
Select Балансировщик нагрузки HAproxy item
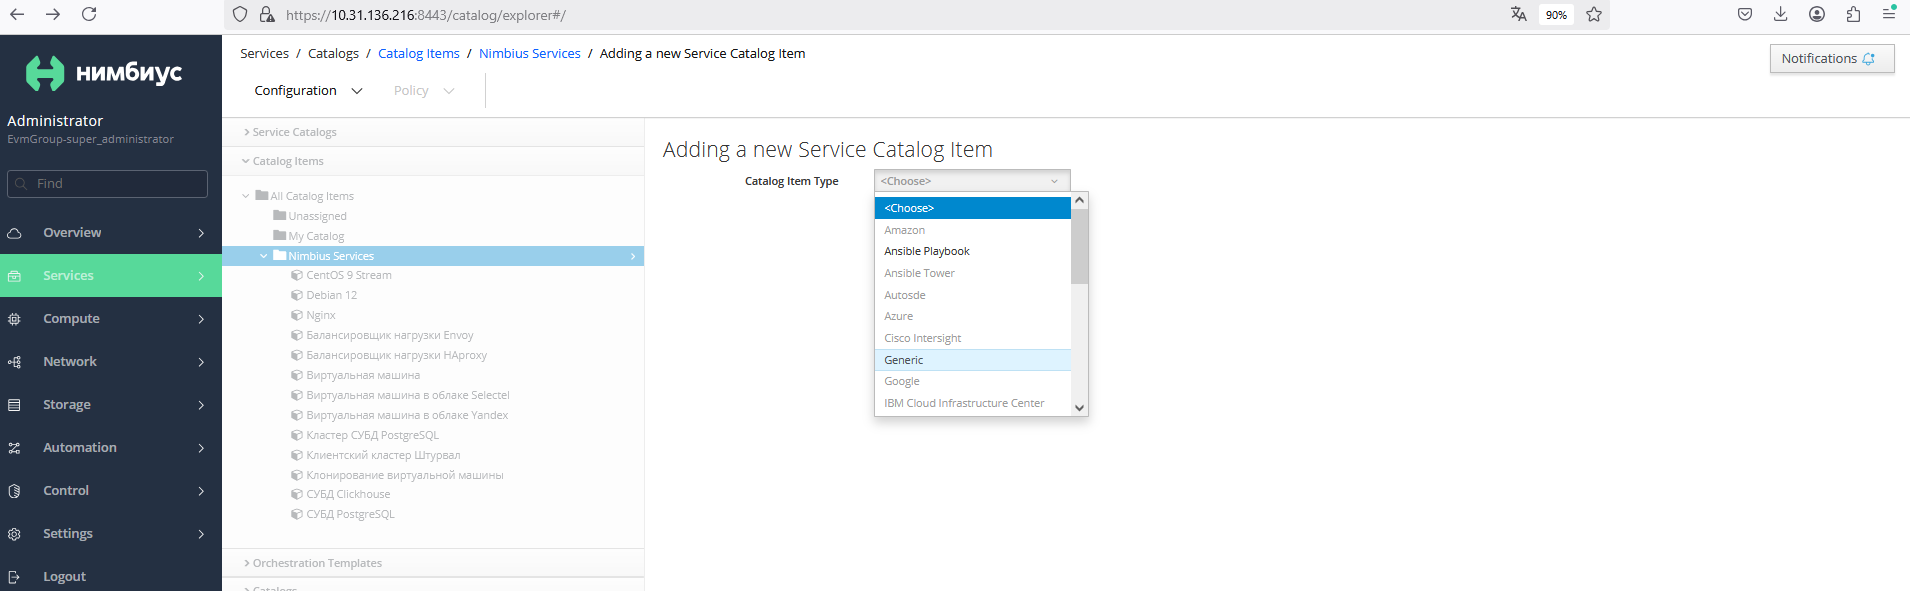(396, 355)
